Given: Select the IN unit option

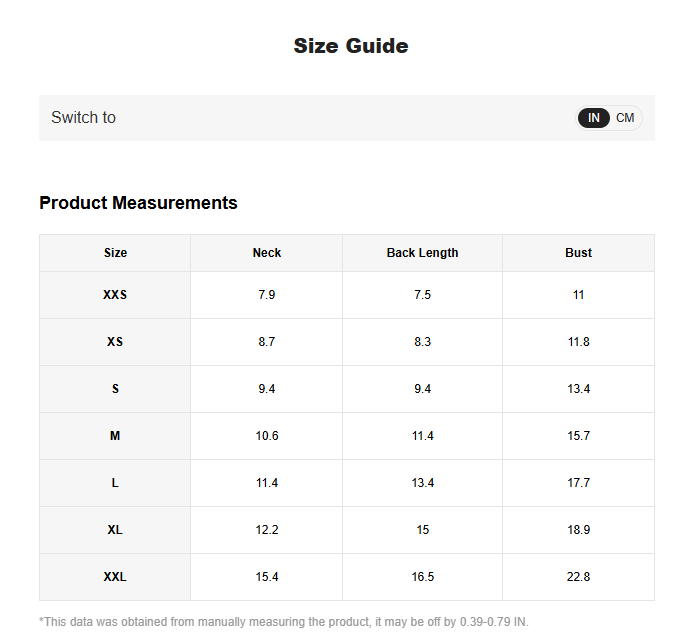Looking at the screenshot, I should click(594, 118).
